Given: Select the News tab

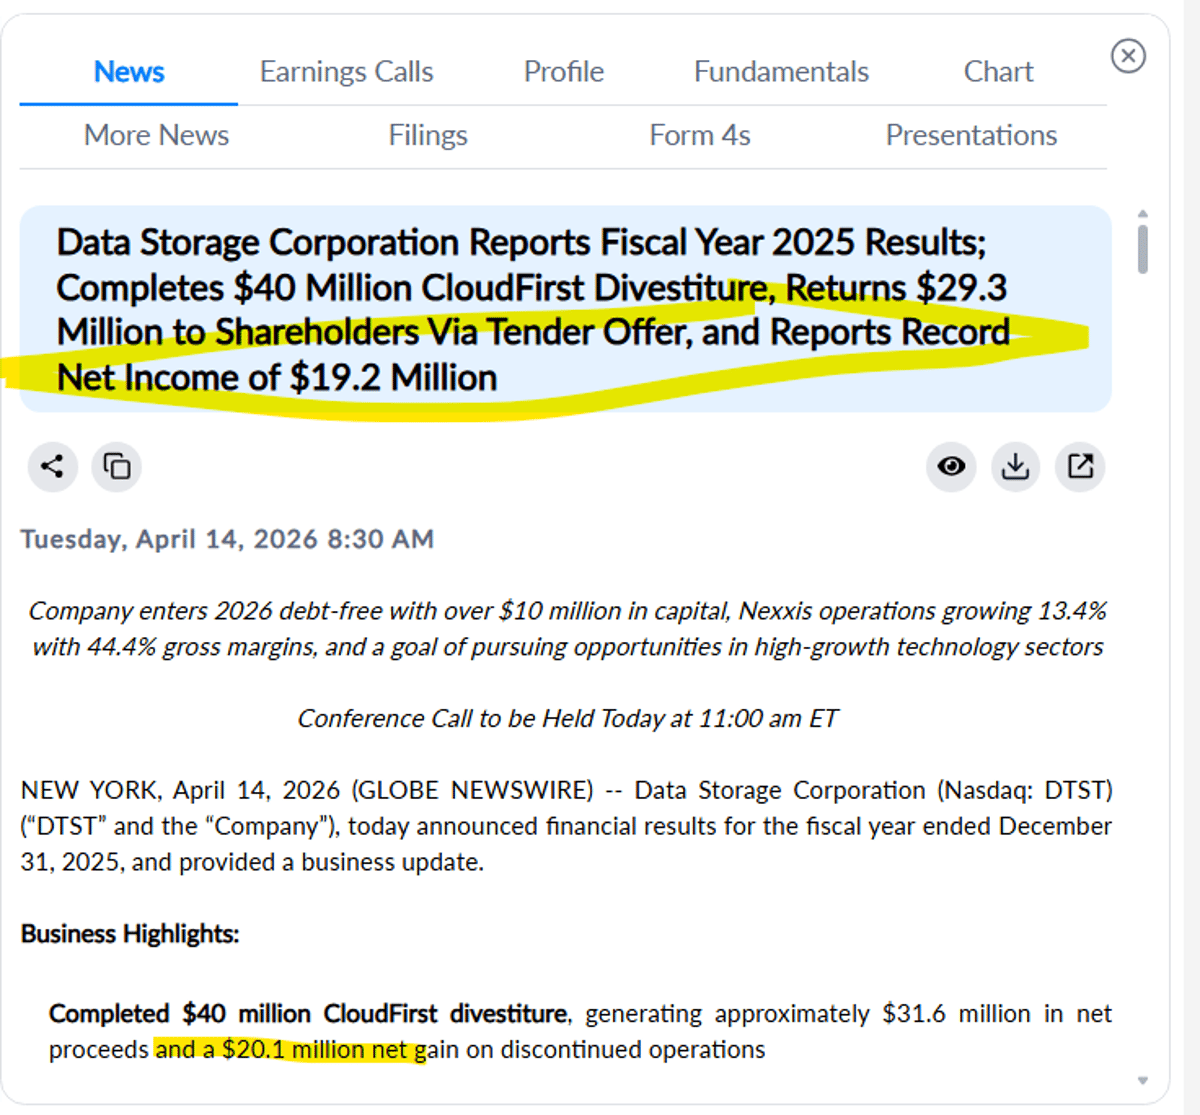Looking at the screenshot, I should [129, 71].
